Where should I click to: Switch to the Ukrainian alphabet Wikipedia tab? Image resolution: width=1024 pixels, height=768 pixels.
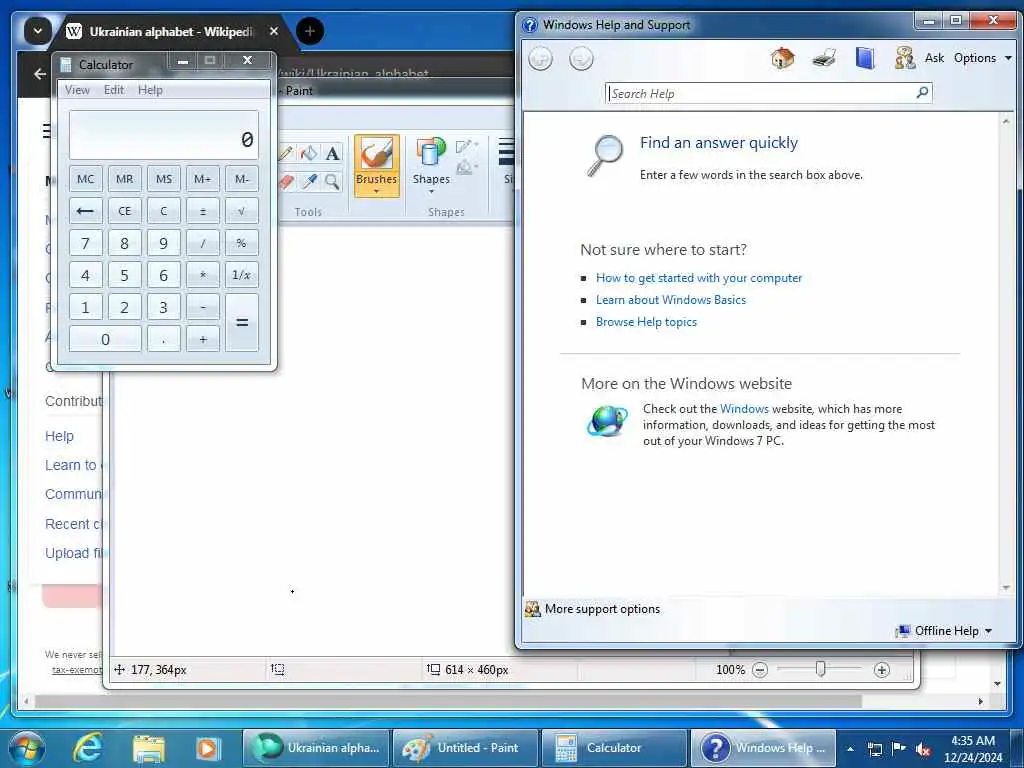click(170, 31)
